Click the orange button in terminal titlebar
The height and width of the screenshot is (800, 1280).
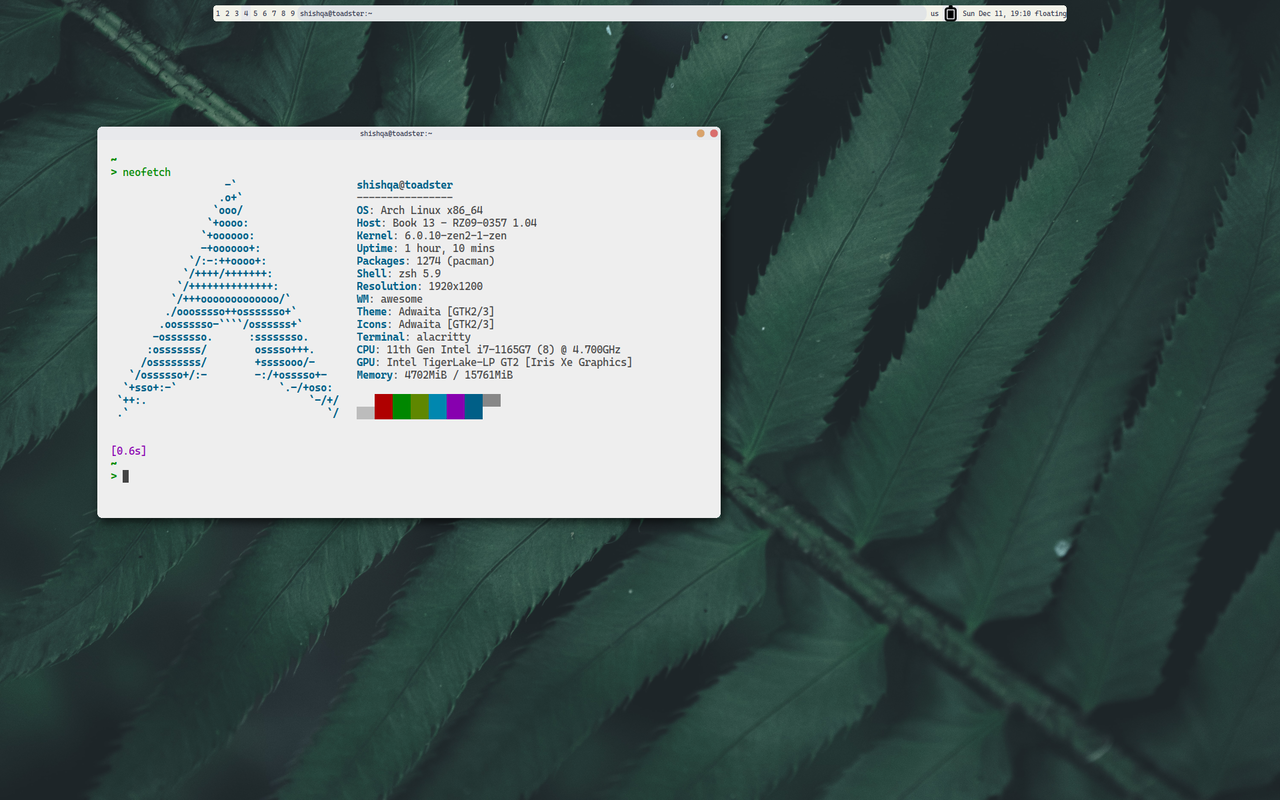click(x=700, y=133)
